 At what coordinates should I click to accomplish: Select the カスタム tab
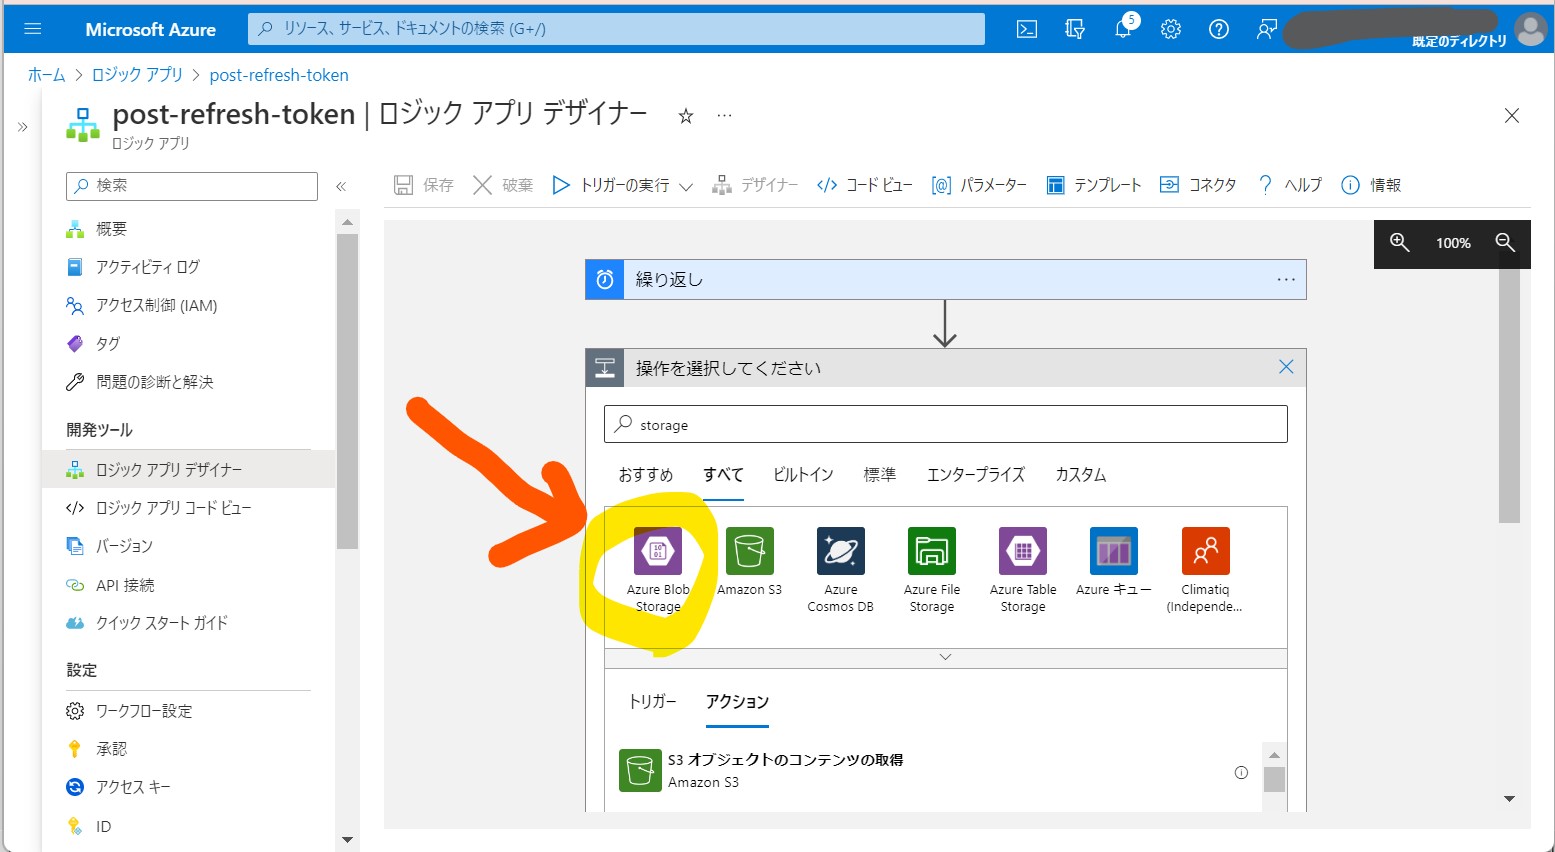pos(1081,475)
